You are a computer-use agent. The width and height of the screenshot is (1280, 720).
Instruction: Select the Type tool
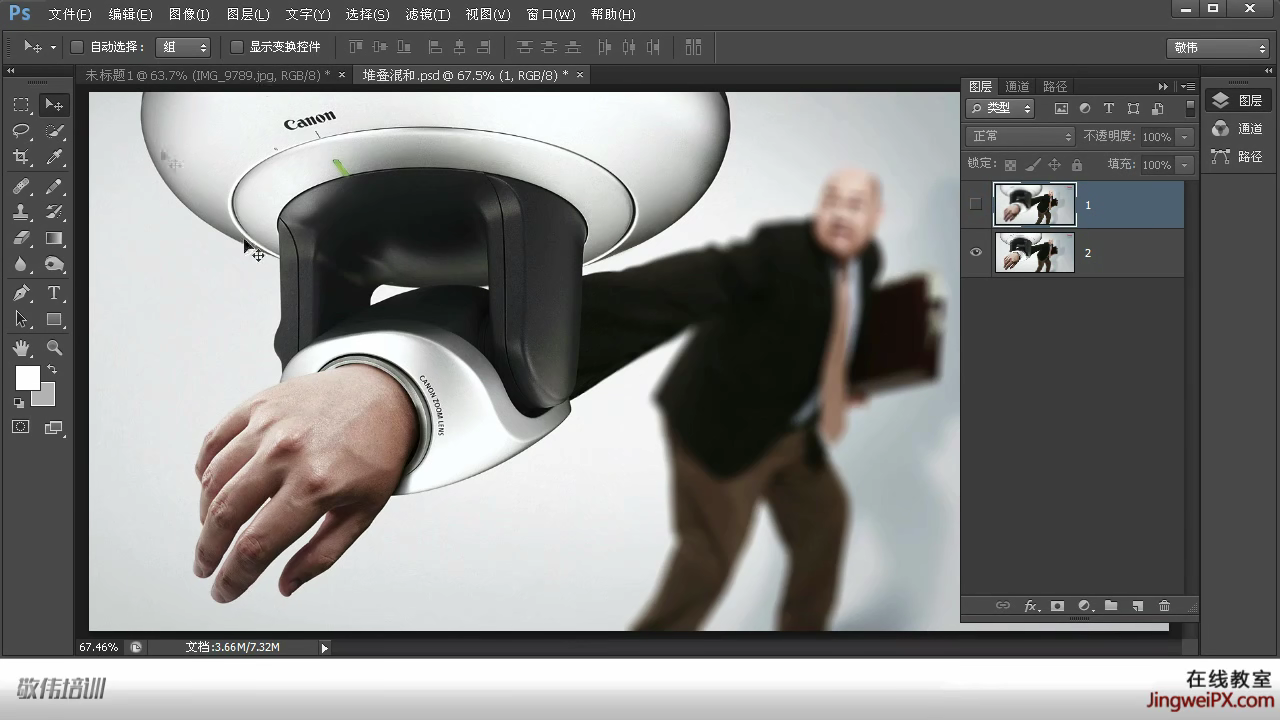(x=54, y=293)
